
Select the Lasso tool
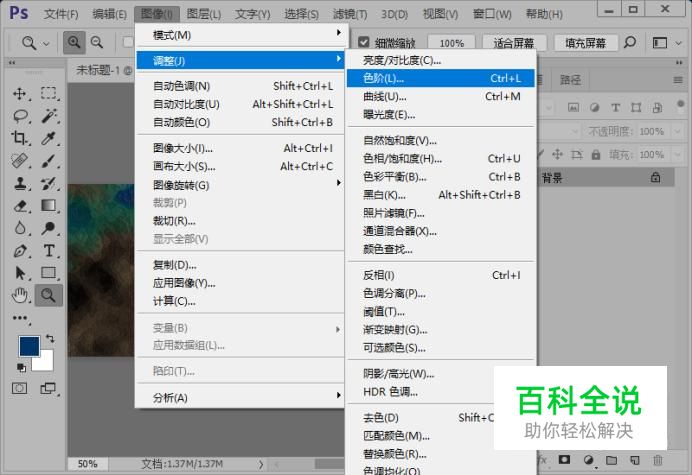click(19, 116)
